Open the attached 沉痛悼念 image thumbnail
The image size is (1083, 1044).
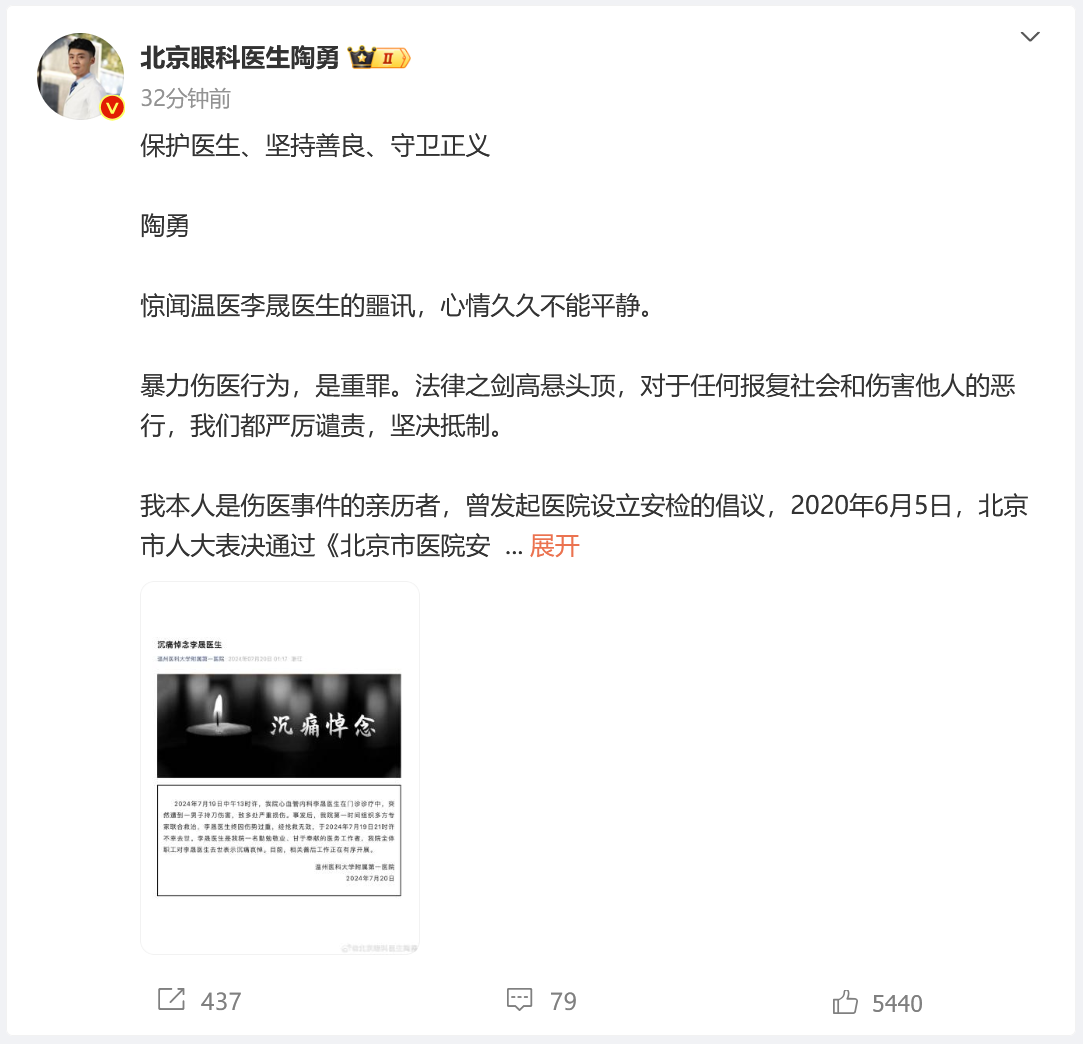[280, 768]
